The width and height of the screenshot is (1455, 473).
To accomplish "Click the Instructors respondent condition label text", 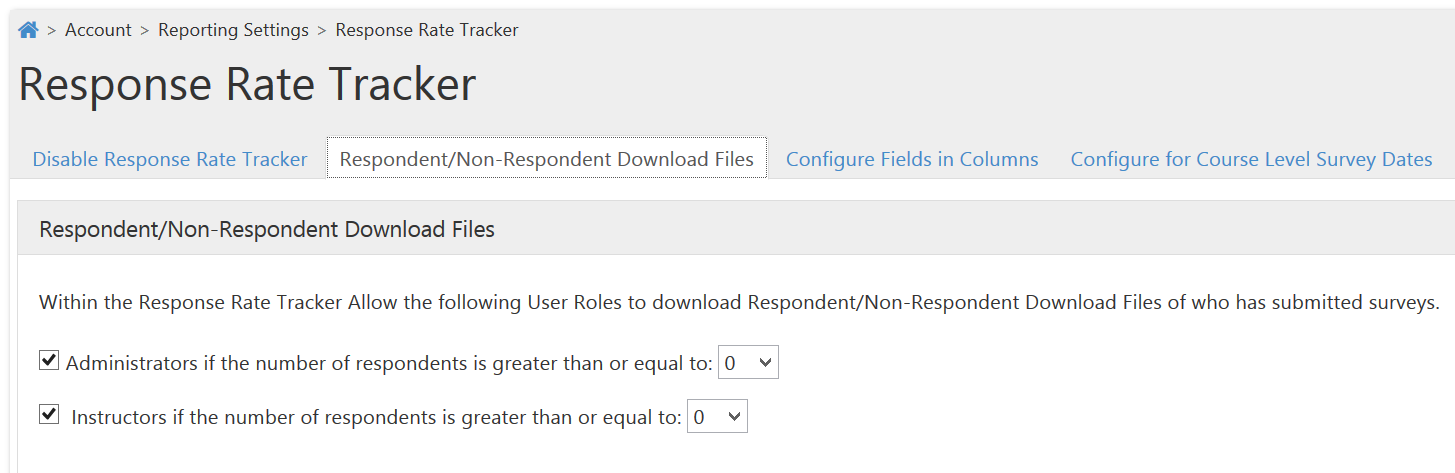I will coord(376,417).
